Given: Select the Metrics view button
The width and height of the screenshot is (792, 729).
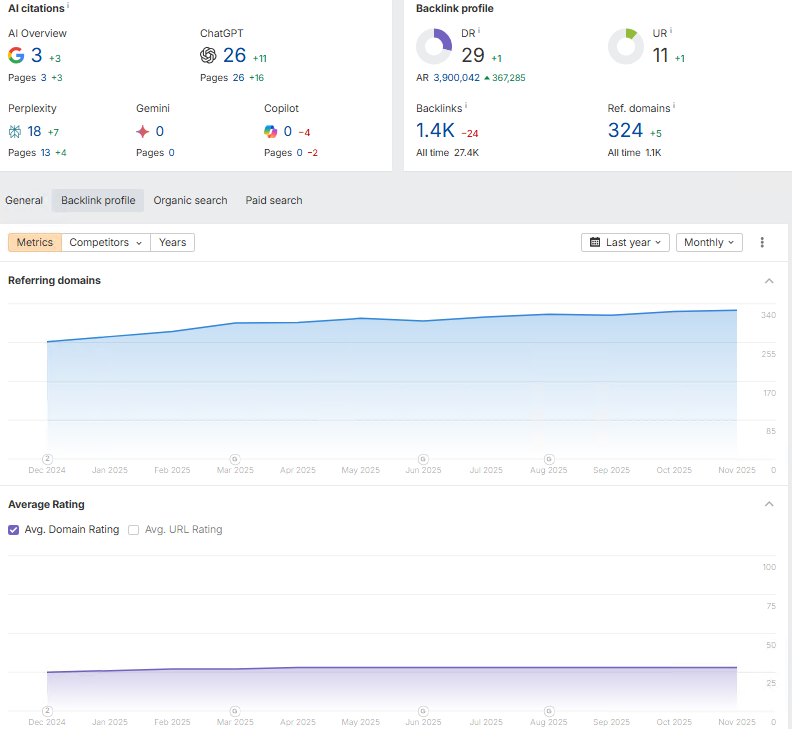Looking at the screenshot, I should [x=35, y=242].
